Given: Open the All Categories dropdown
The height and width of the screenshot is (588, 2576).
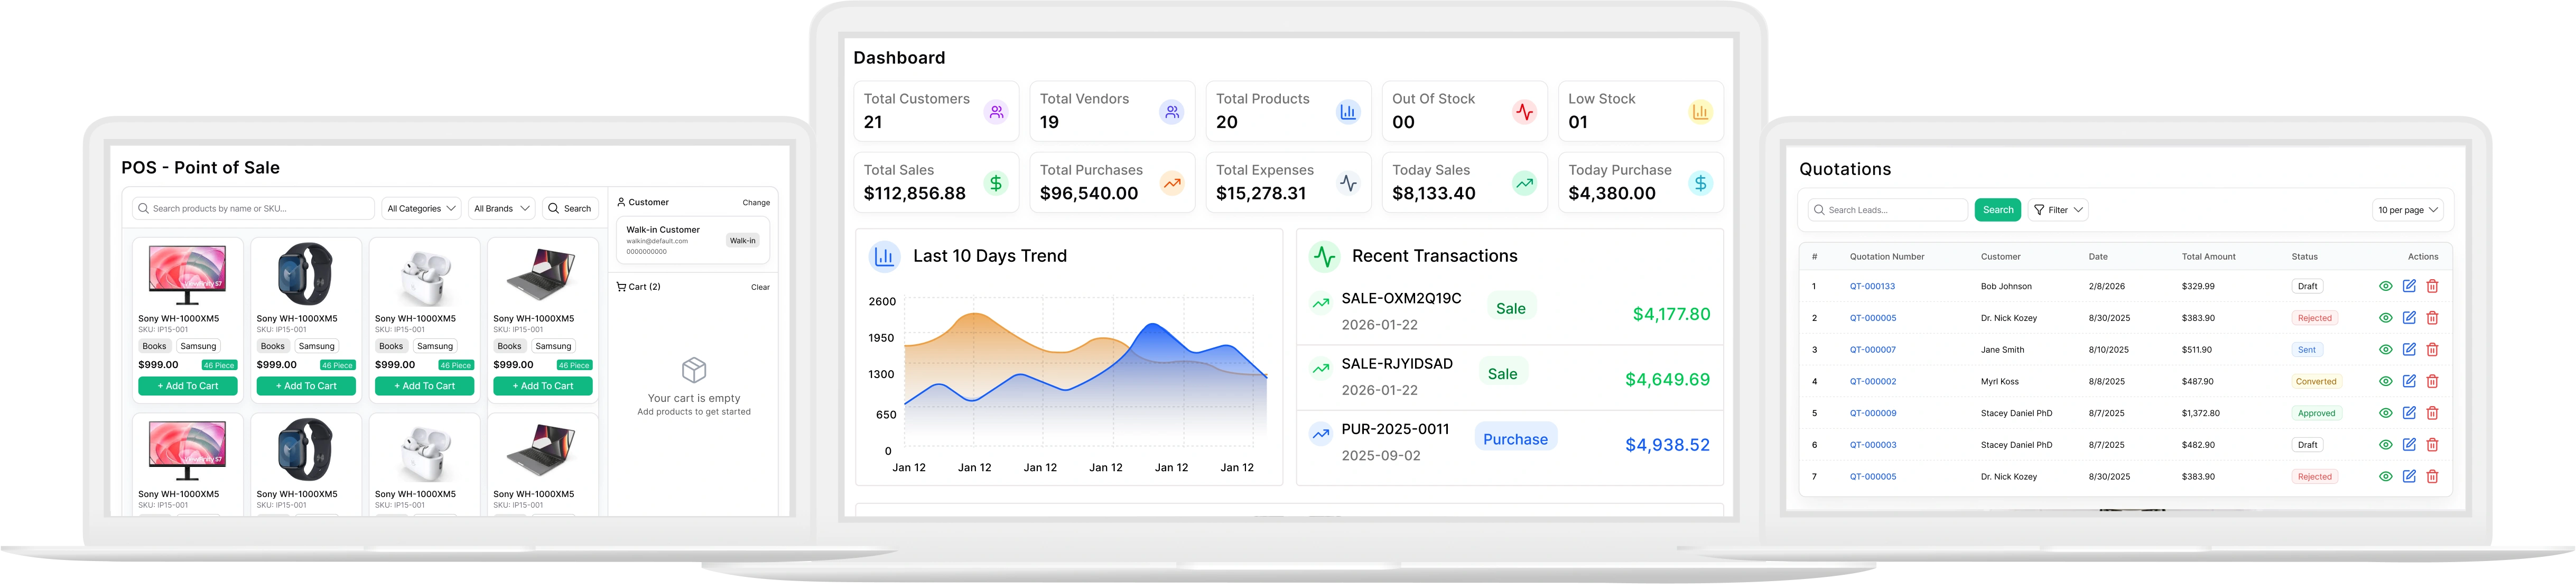Looking at the screenshot, I should tap(421, 209).
